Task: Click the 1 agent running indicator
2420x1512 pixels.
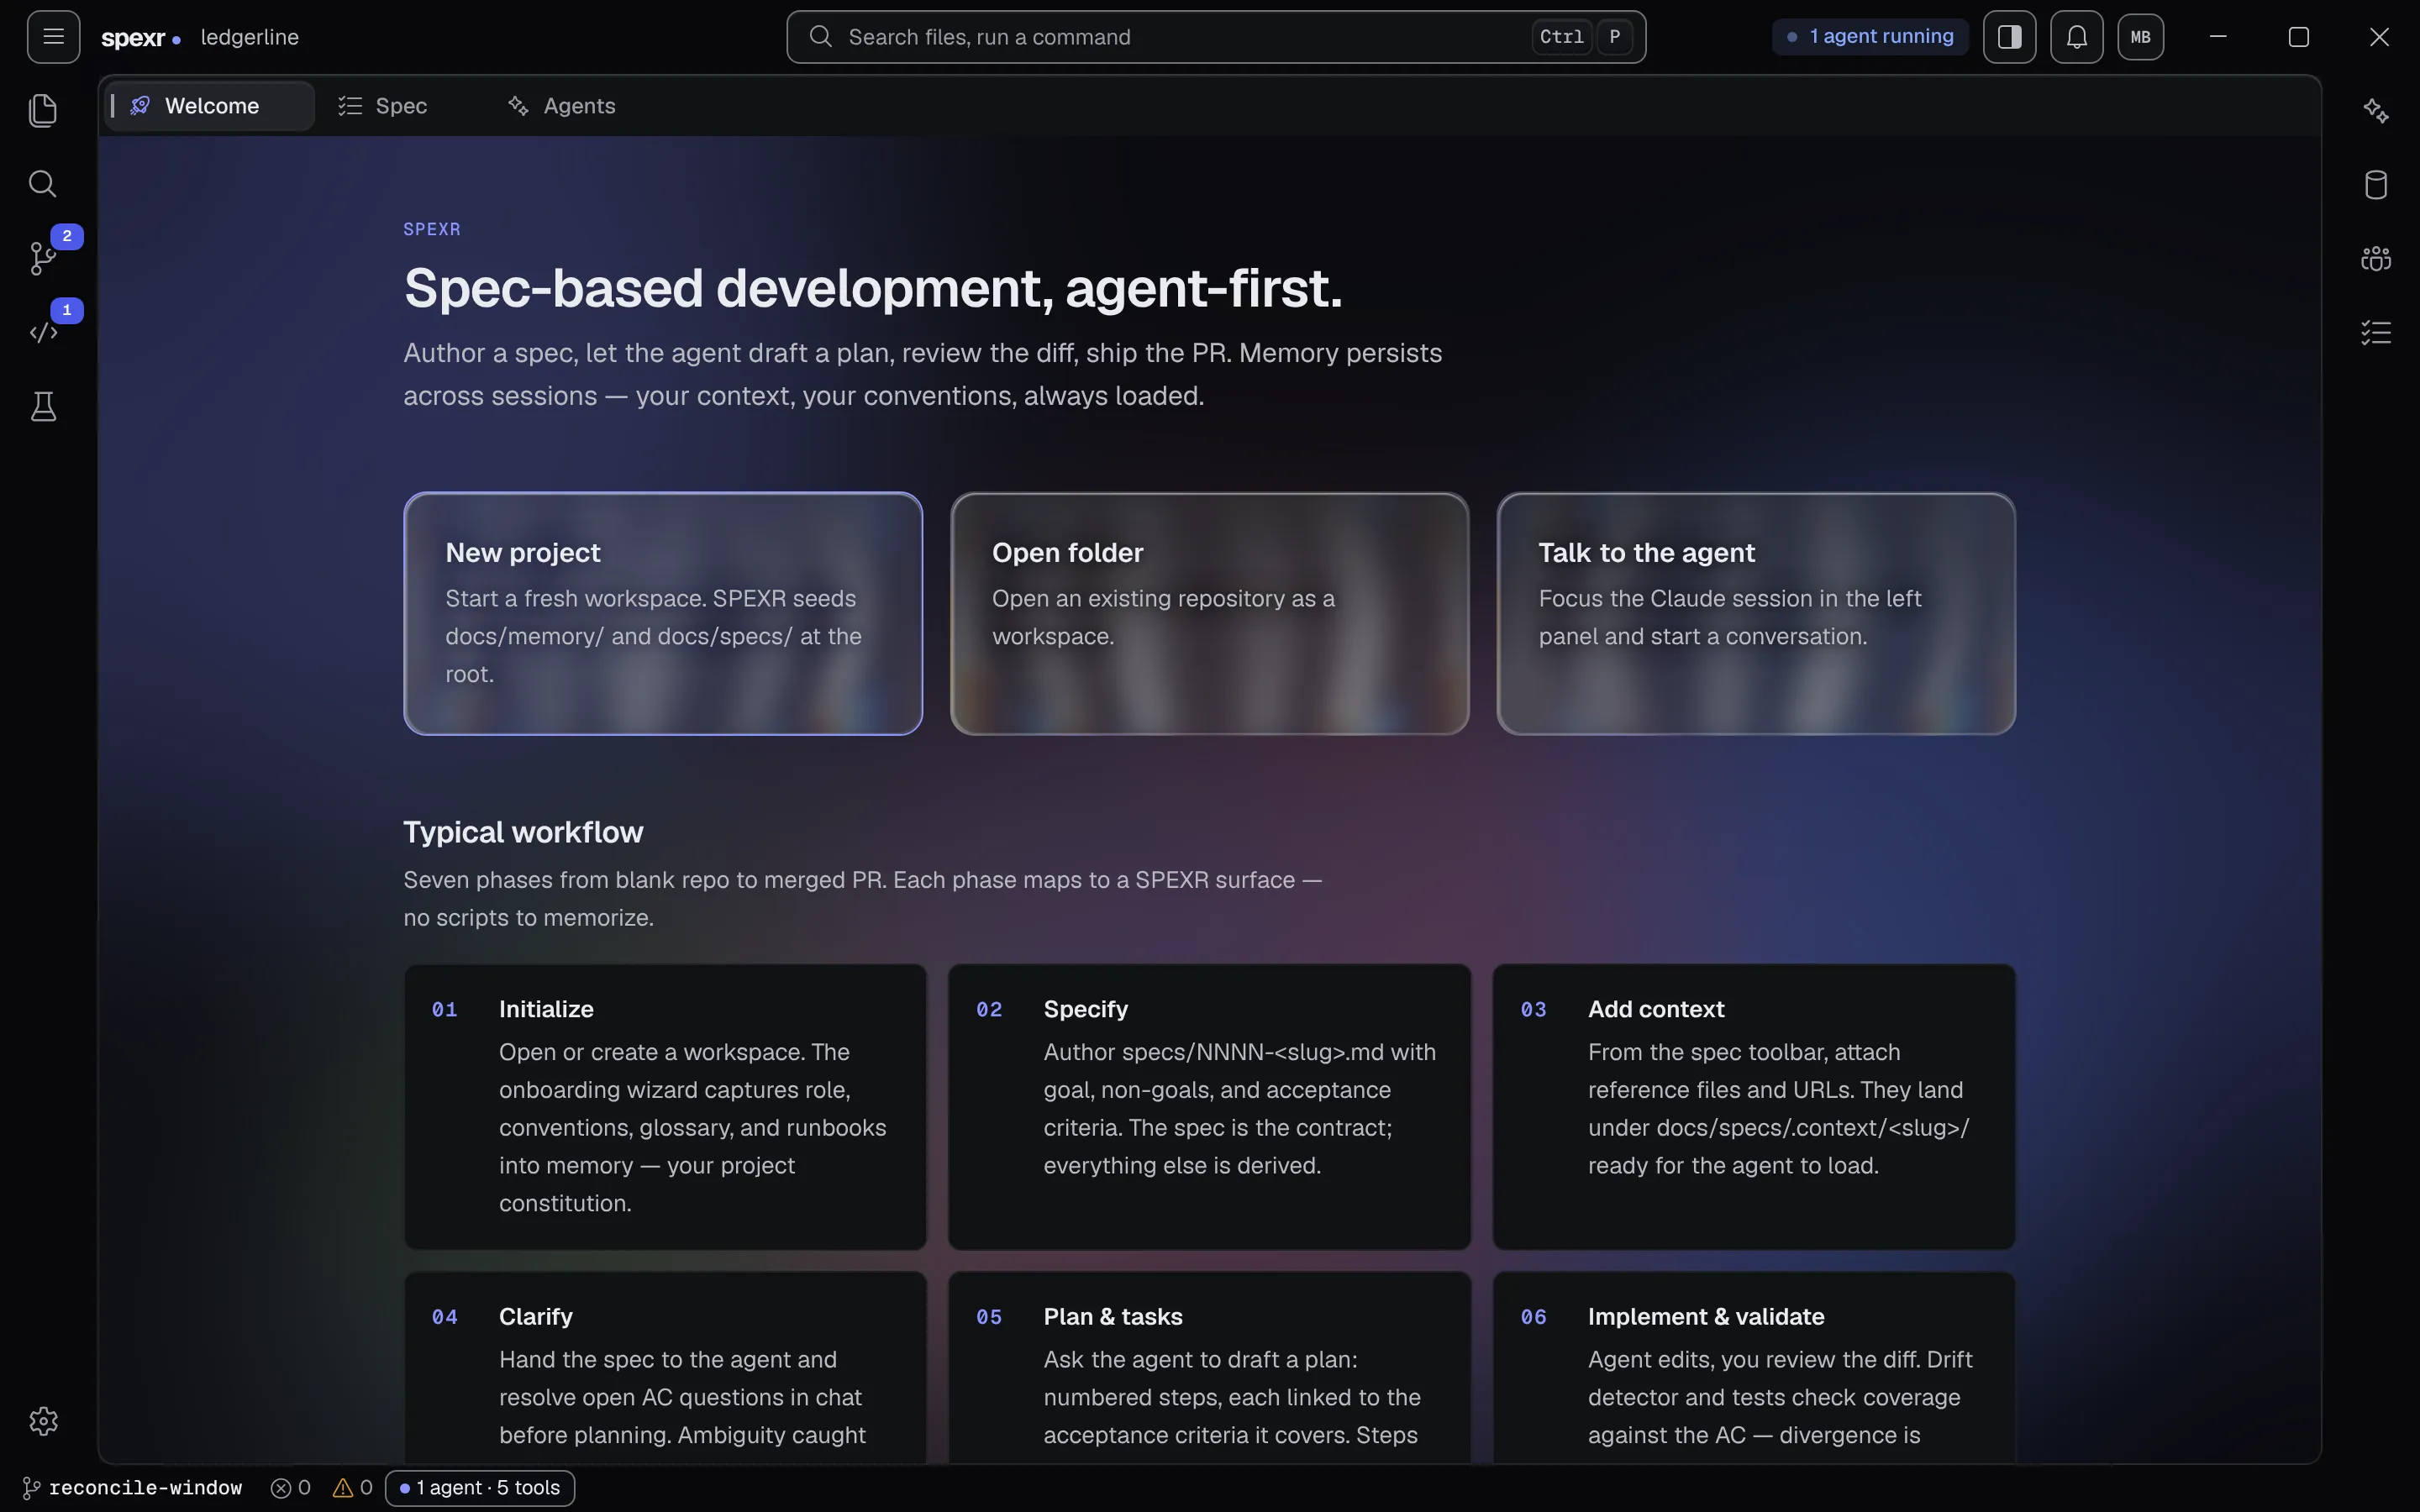Action: coord(1870,37)
